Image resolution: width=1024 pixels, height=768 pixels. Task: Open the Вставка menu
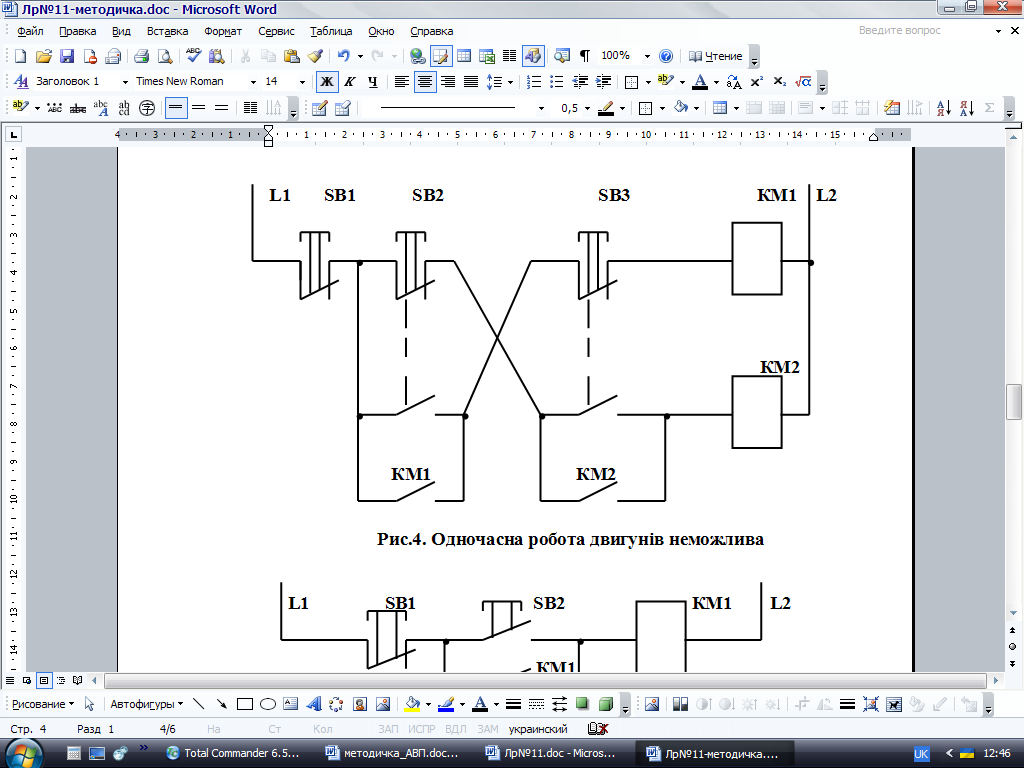(x=167, y=31)
